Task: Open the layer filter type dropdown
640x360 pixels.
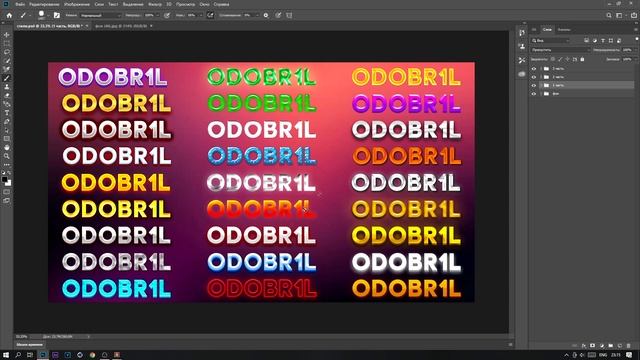Action: [550, 40]
